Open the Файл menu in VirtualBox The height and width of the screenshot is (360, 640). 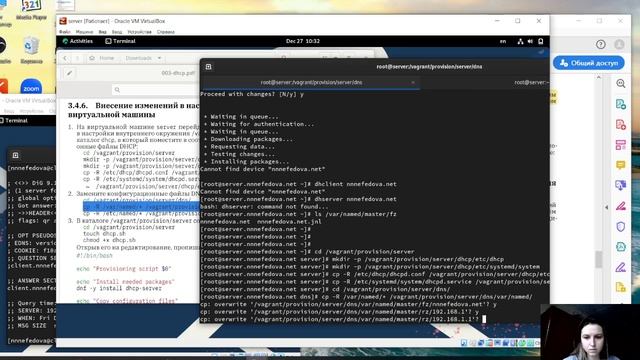(64, 32)
